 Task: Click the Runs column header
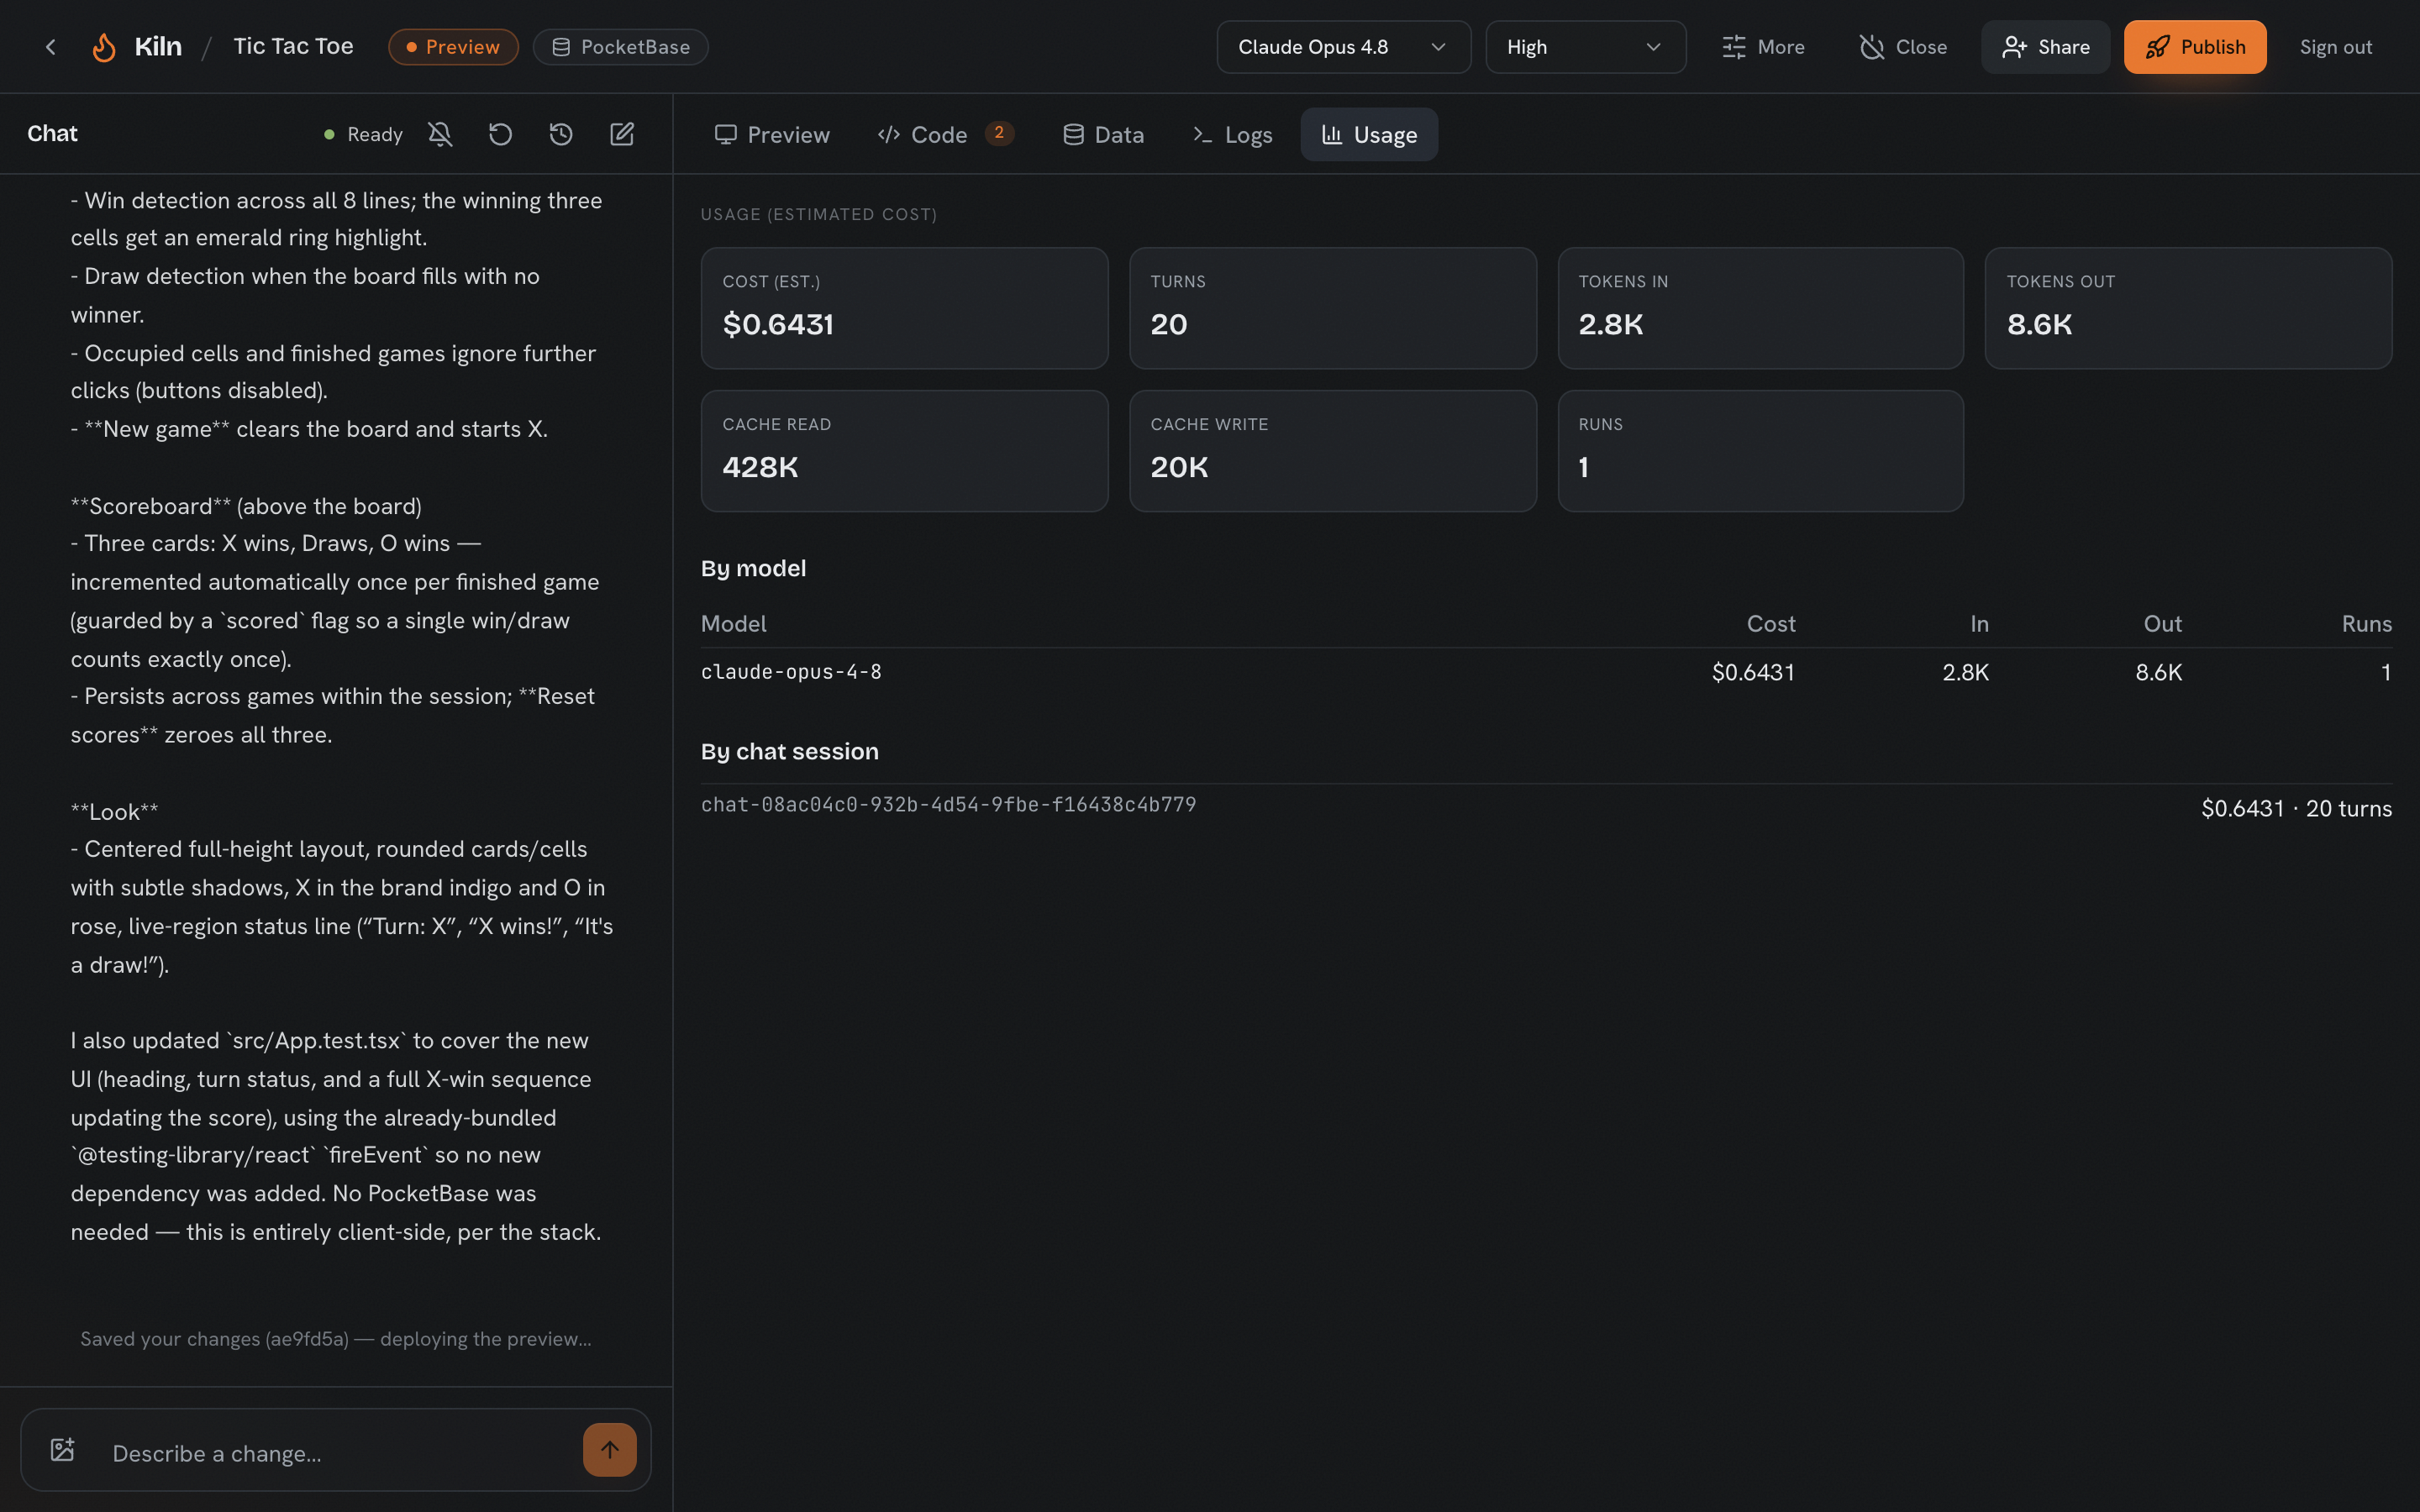coord(2366,624)
